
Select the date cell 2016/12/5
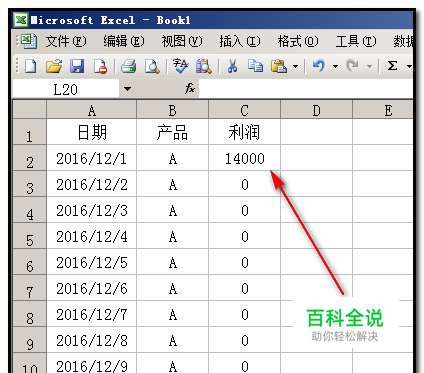[92, 262]
